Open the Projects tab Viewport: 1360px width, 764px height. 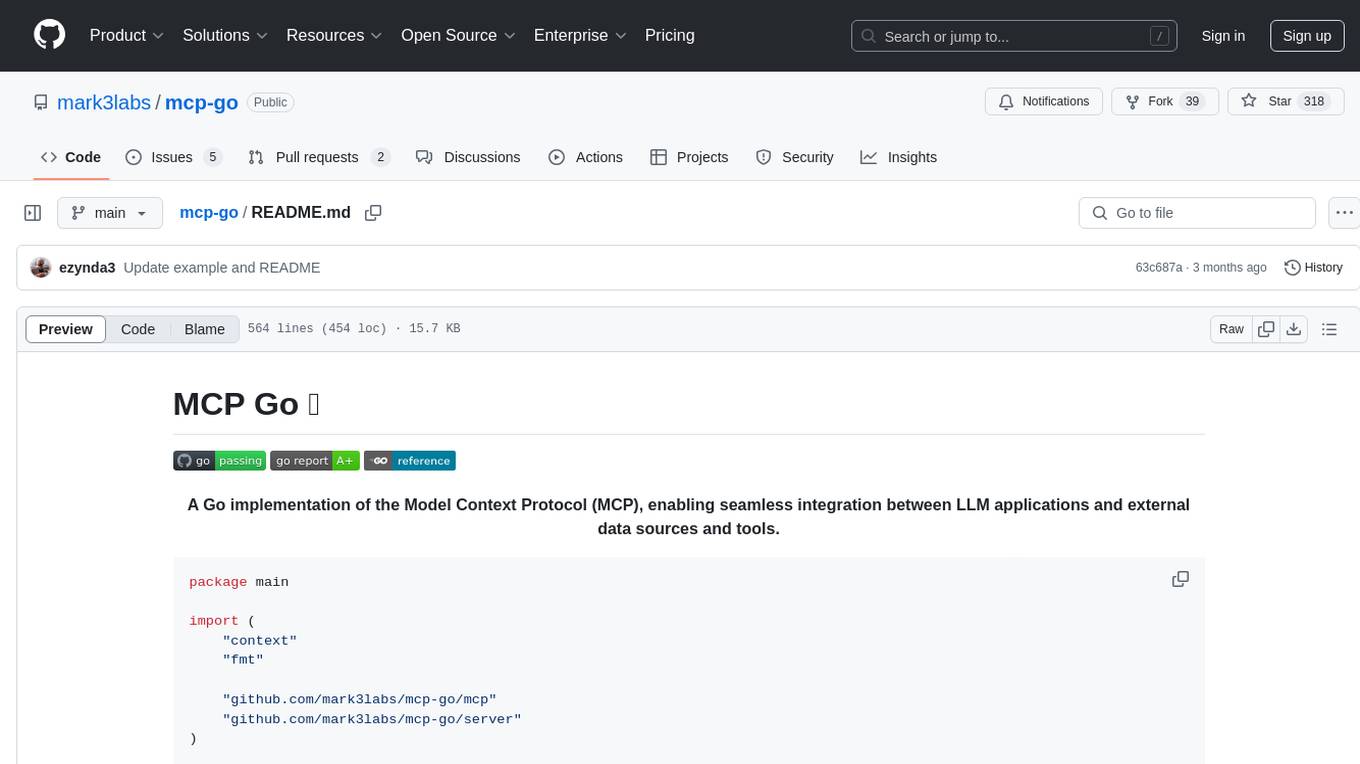[x=689, y=157]
